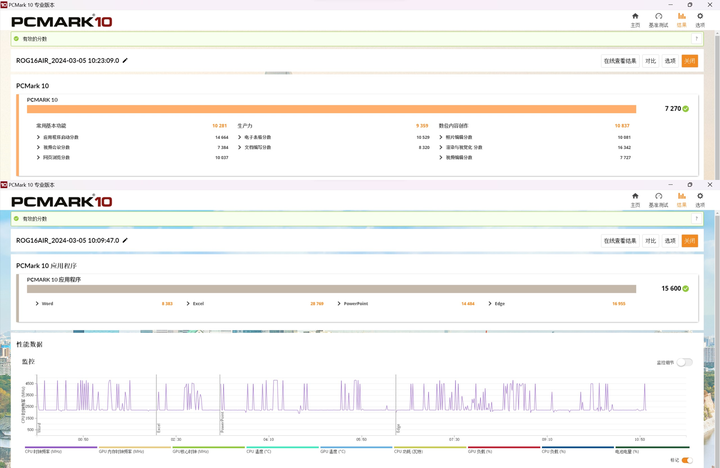This screenshot has width=720, height=468.
Task: Select GPU 内存时钟频率 legend
Action: [135, 450]
